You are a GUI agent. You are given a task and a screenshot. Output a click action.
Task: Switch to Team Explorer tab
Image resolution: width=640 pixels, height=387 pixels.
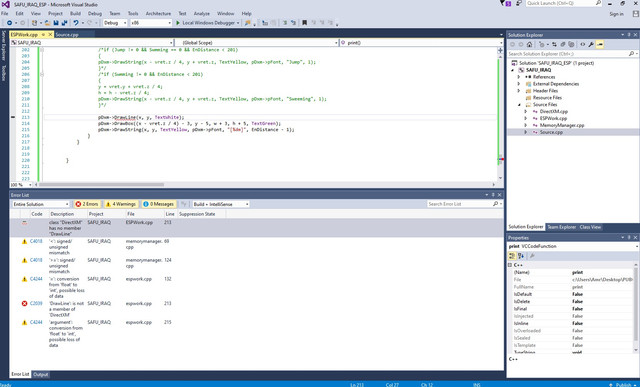pos(561,227)
